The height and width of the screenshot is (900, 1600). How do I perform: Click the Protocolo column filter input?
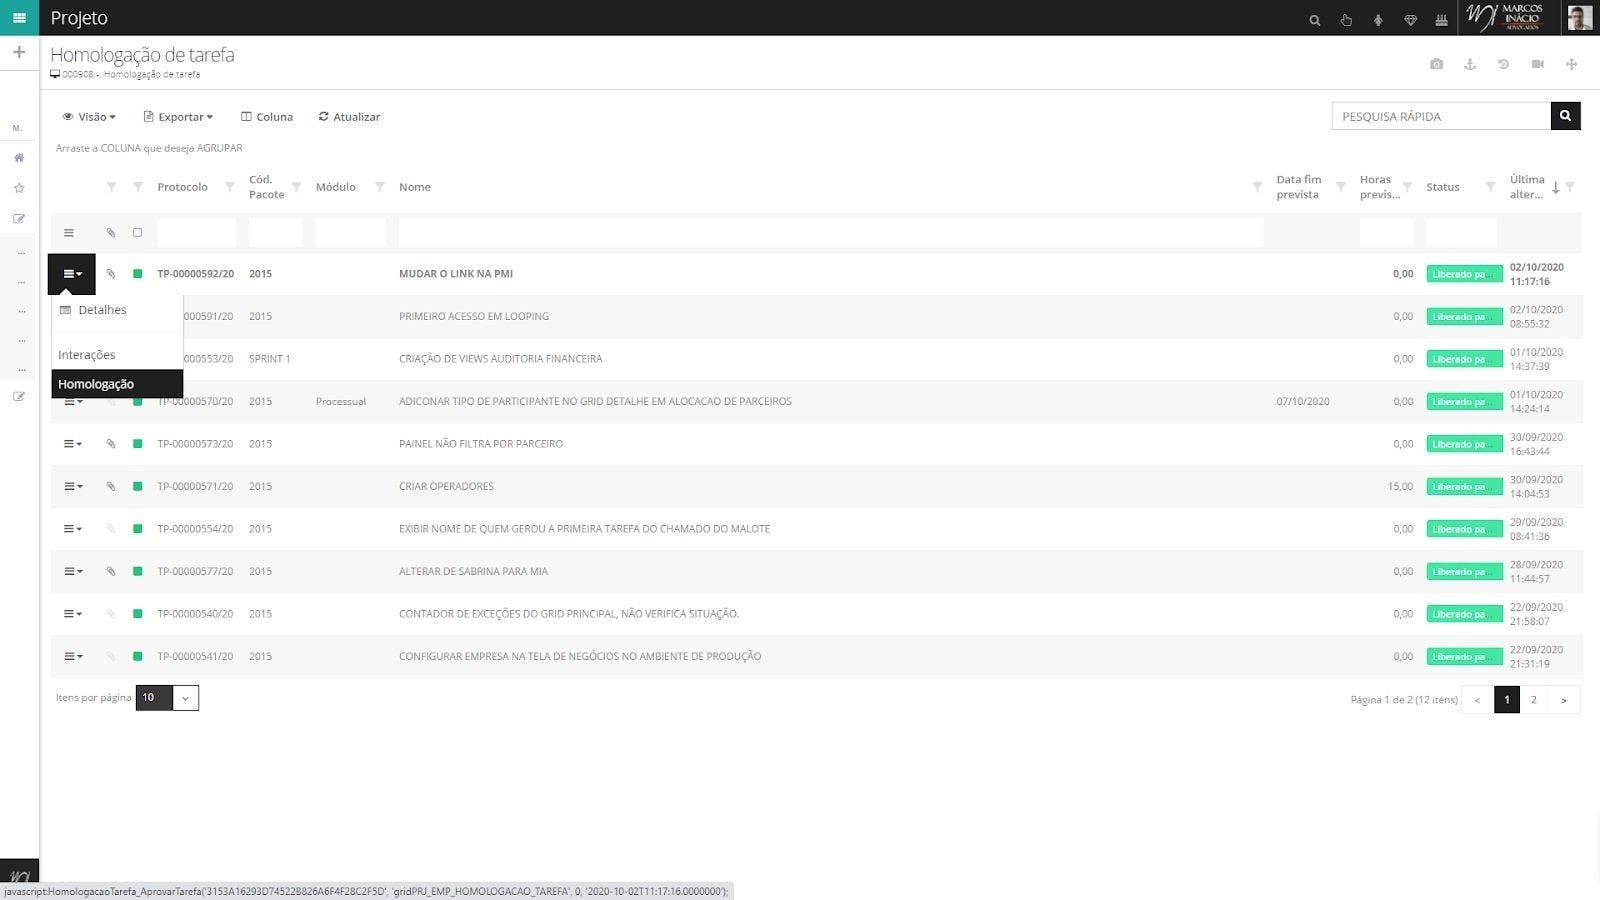pyautogui.click(x=196, y=233)
